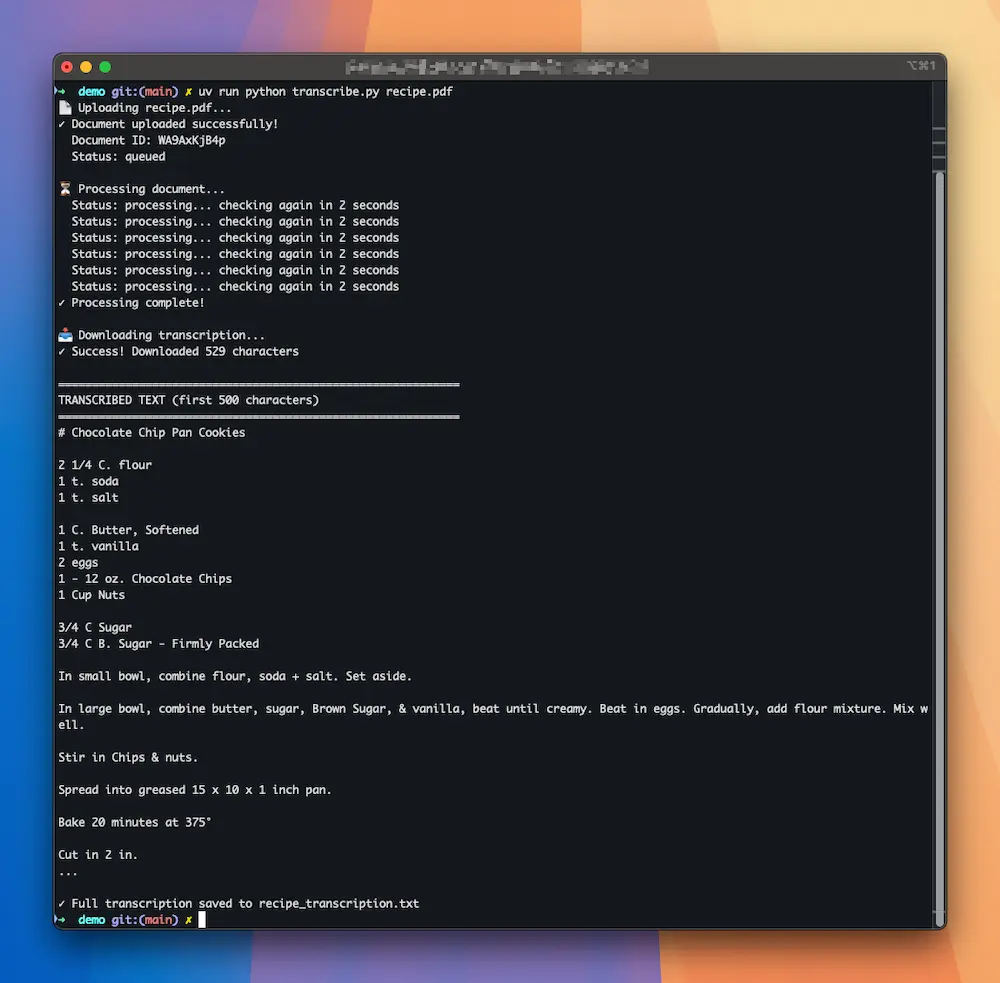Screen dimensions: 1000x983
Task: Click the checkmark before Full transcription saved
Action: (x=62, y=903)
